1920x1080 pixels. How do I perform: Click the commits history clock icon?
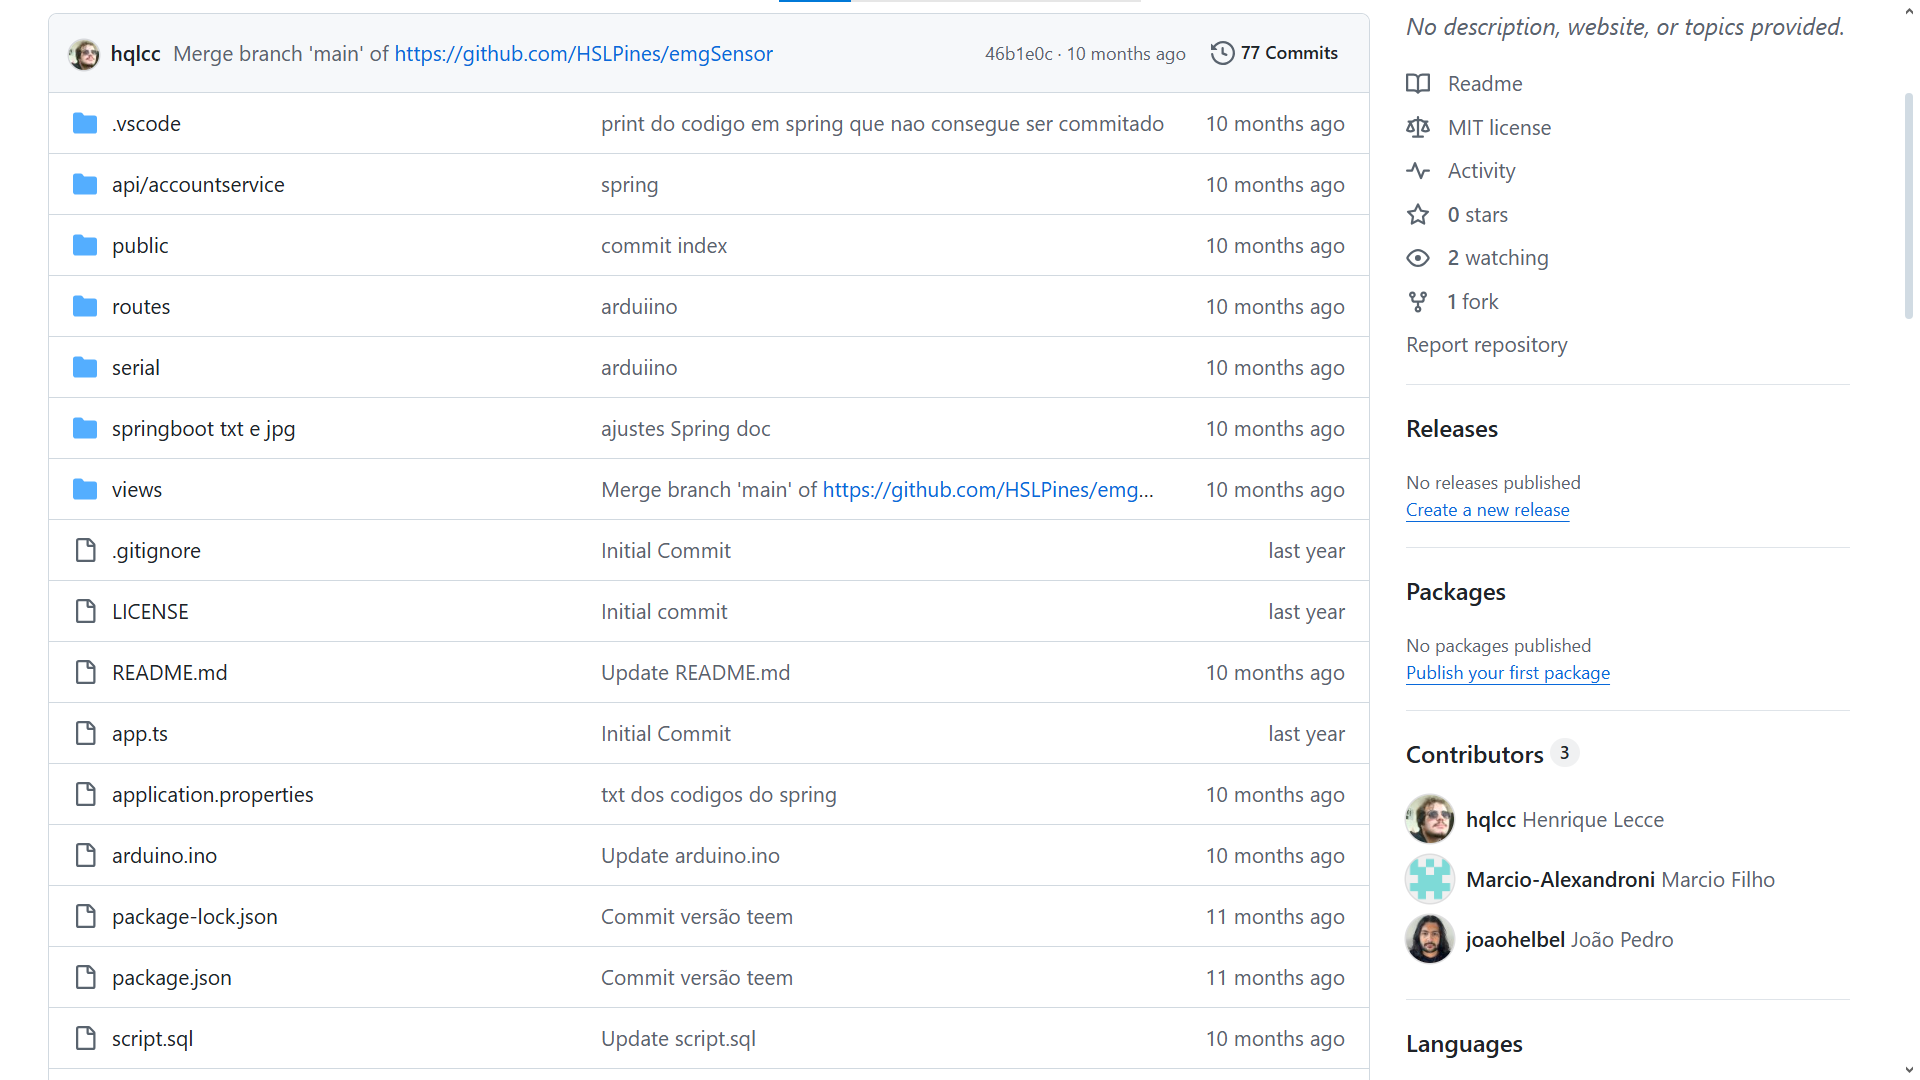pyautogui.click(x=1222, y=53)
